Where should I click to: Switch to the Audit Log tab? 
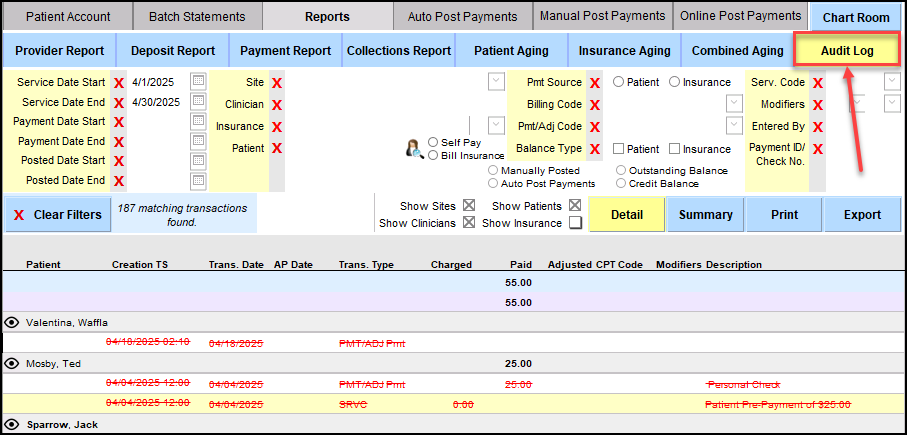point(846,50)
